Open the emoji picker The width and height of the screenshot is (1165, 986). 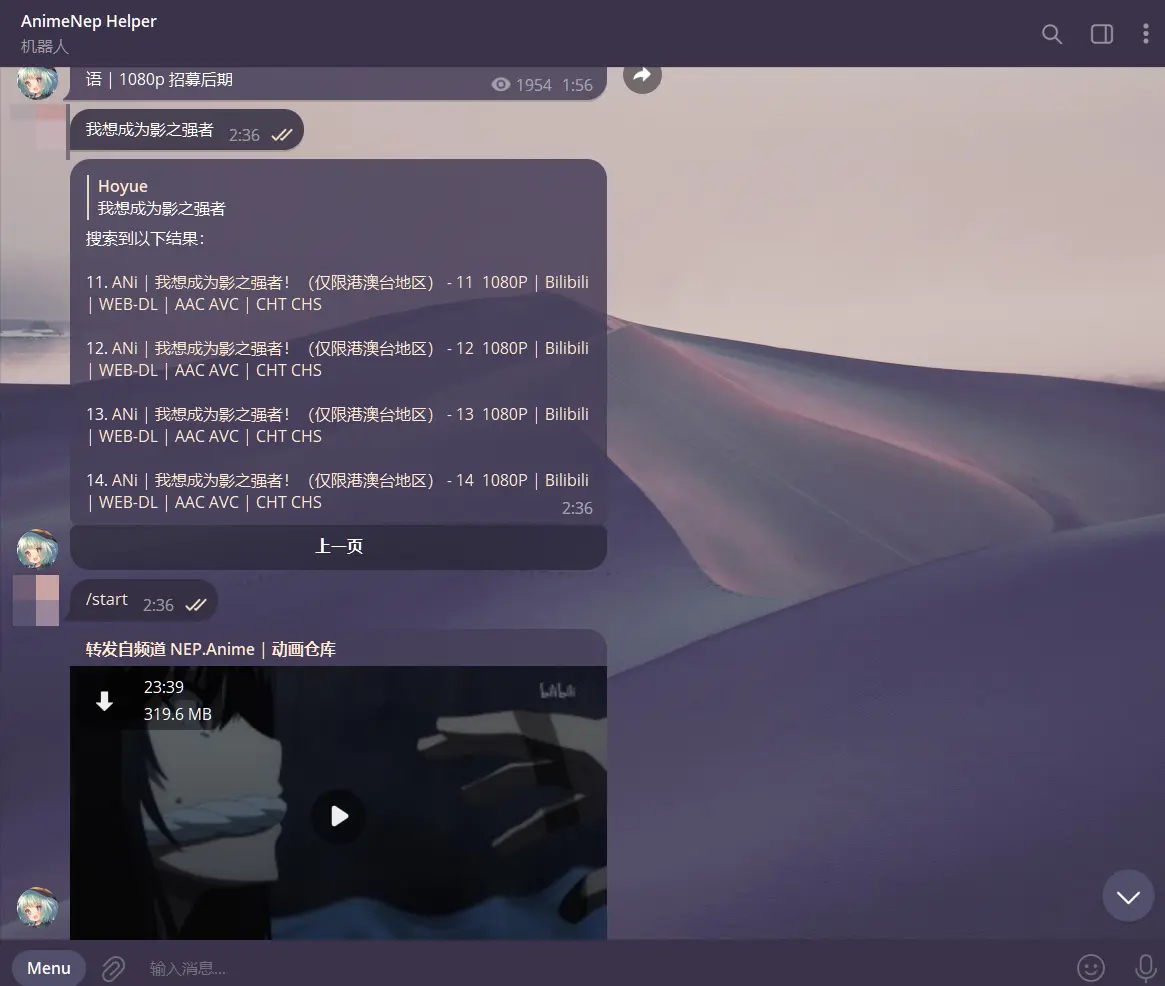(1091, 967)
